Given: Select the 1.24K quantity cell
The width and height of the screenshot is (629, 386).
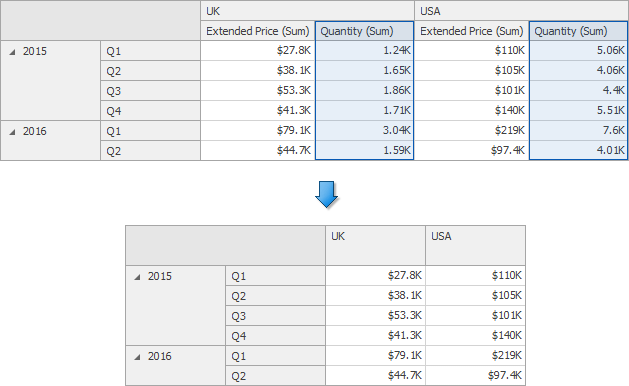Looking at the screenshot, I should (x=365, y=51).
